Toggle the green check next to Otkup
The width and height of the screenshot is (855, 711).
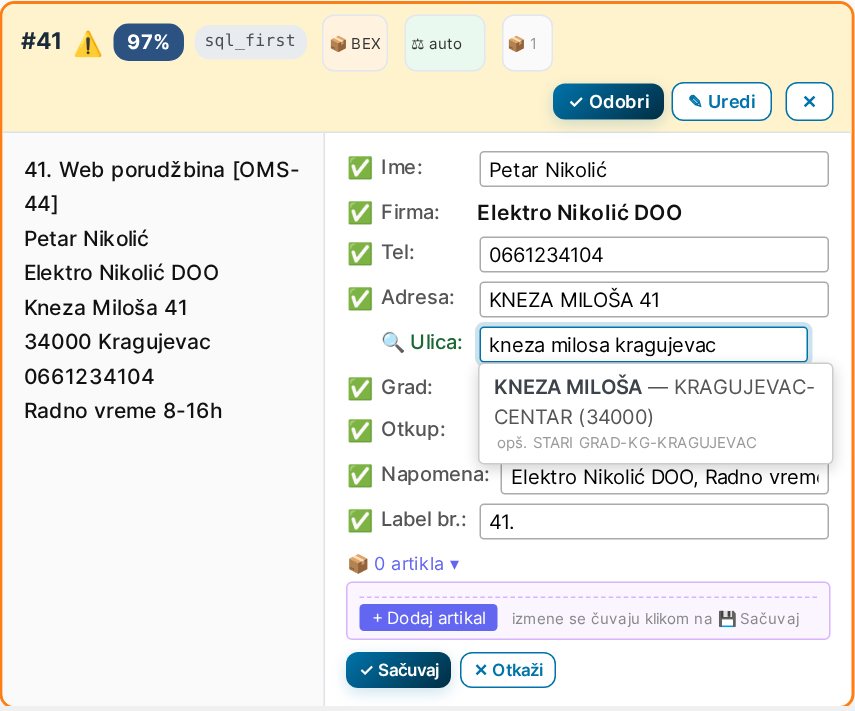click(x=360, y=430)
